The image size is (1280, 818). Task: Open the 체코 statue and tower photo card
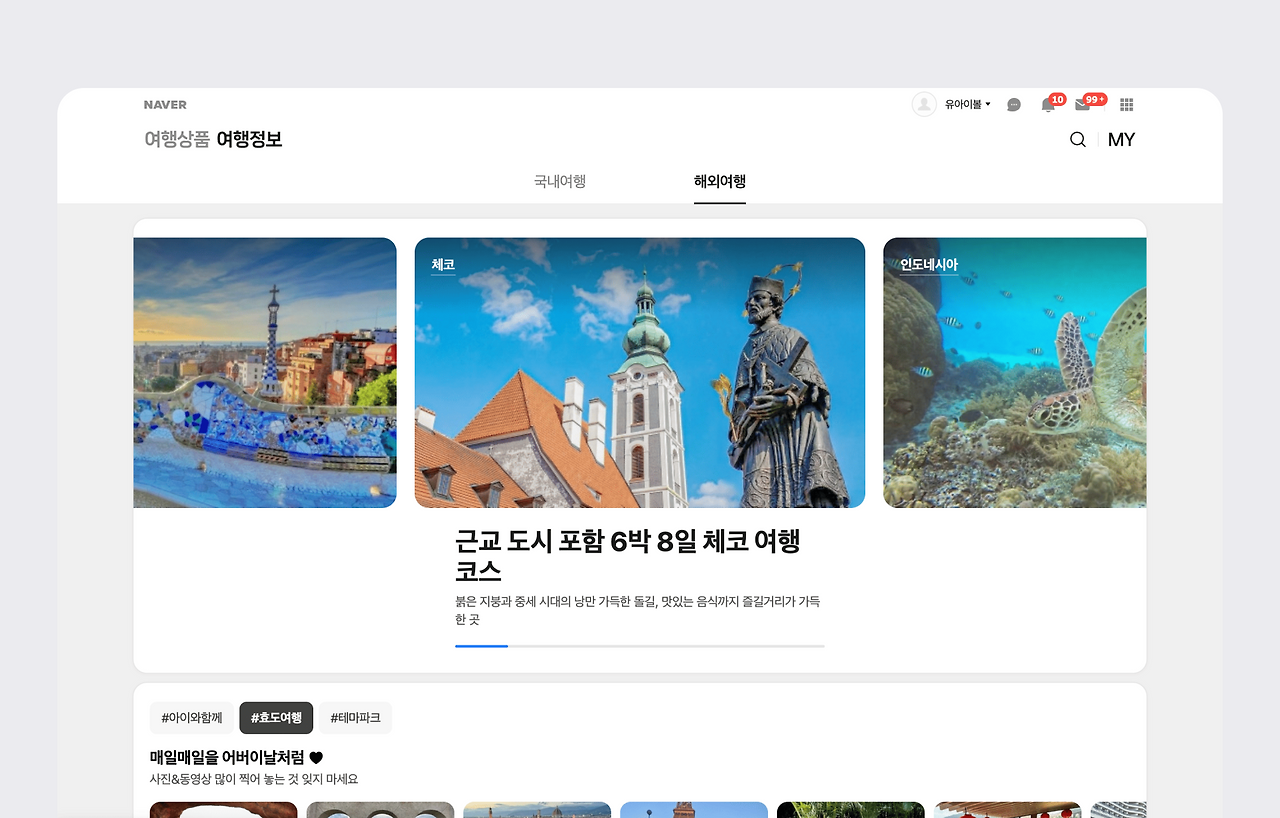pos(640,373)
